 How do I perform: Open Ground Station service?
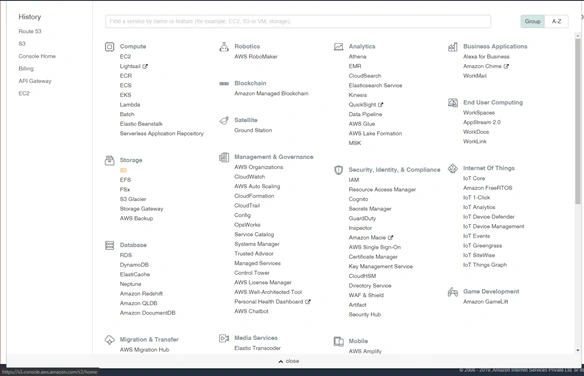tap(253, 130)
